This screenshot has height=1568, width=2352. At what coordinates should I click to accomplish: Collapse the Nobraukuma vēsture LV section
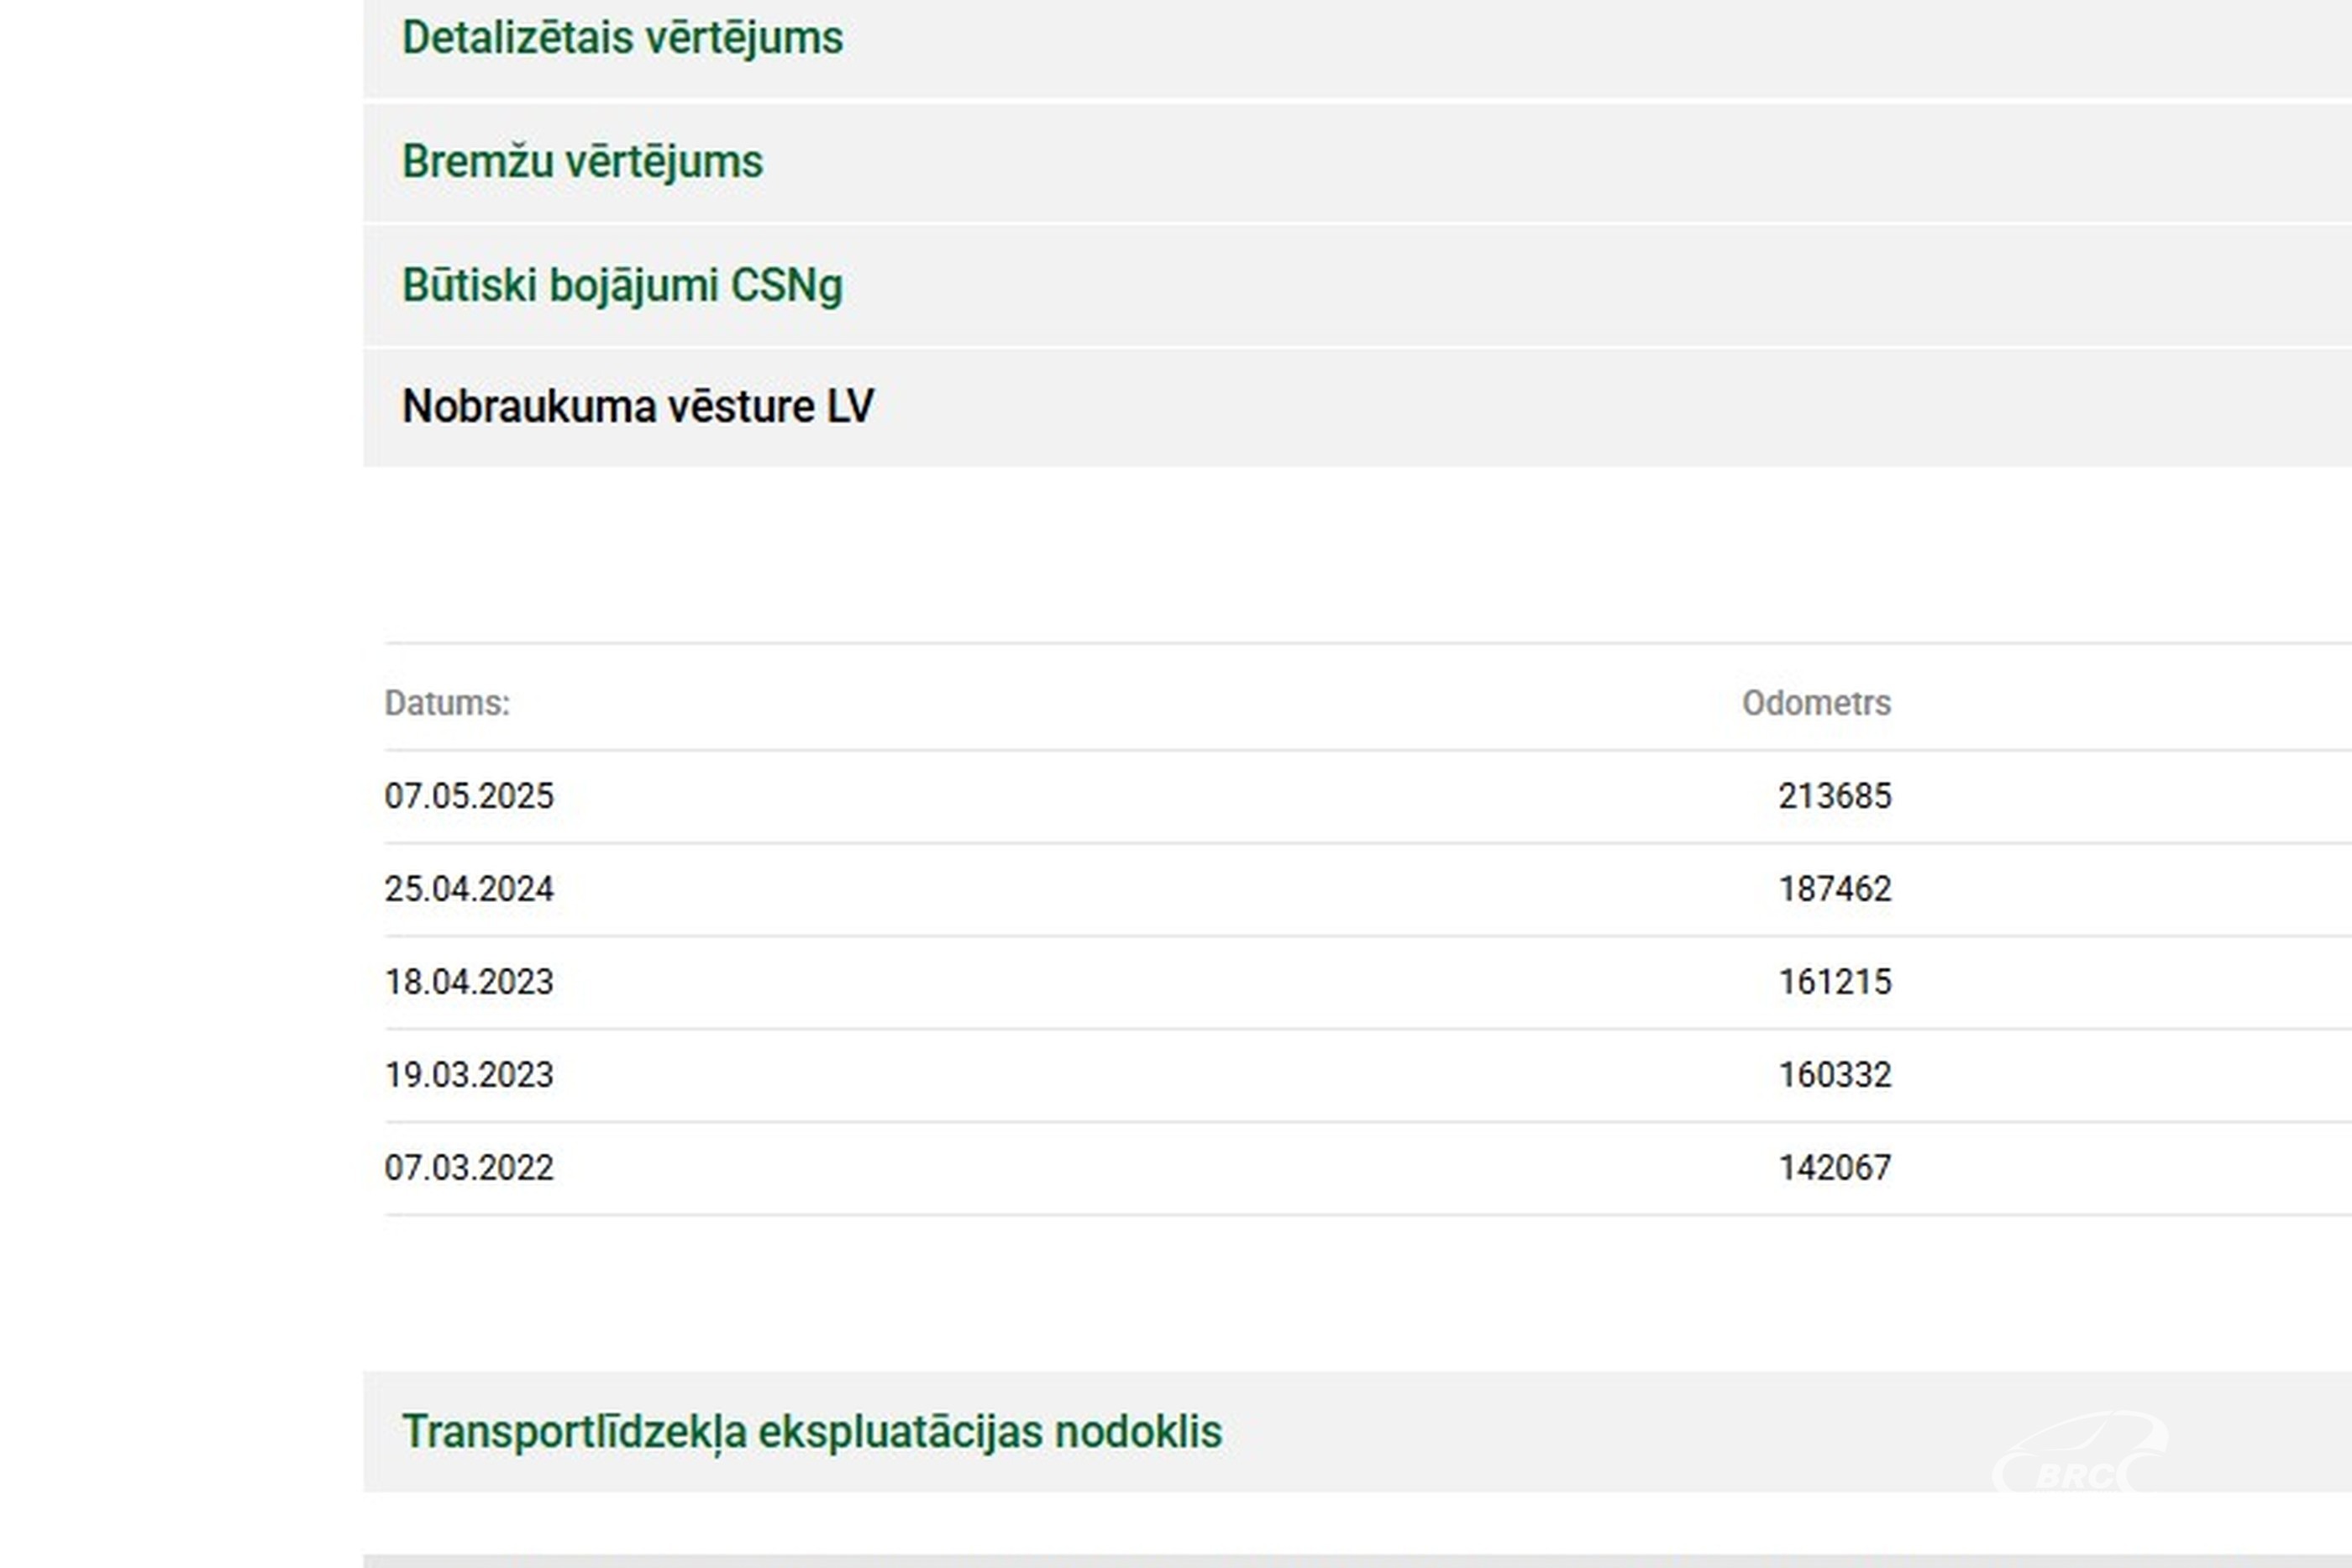(638, 407)
